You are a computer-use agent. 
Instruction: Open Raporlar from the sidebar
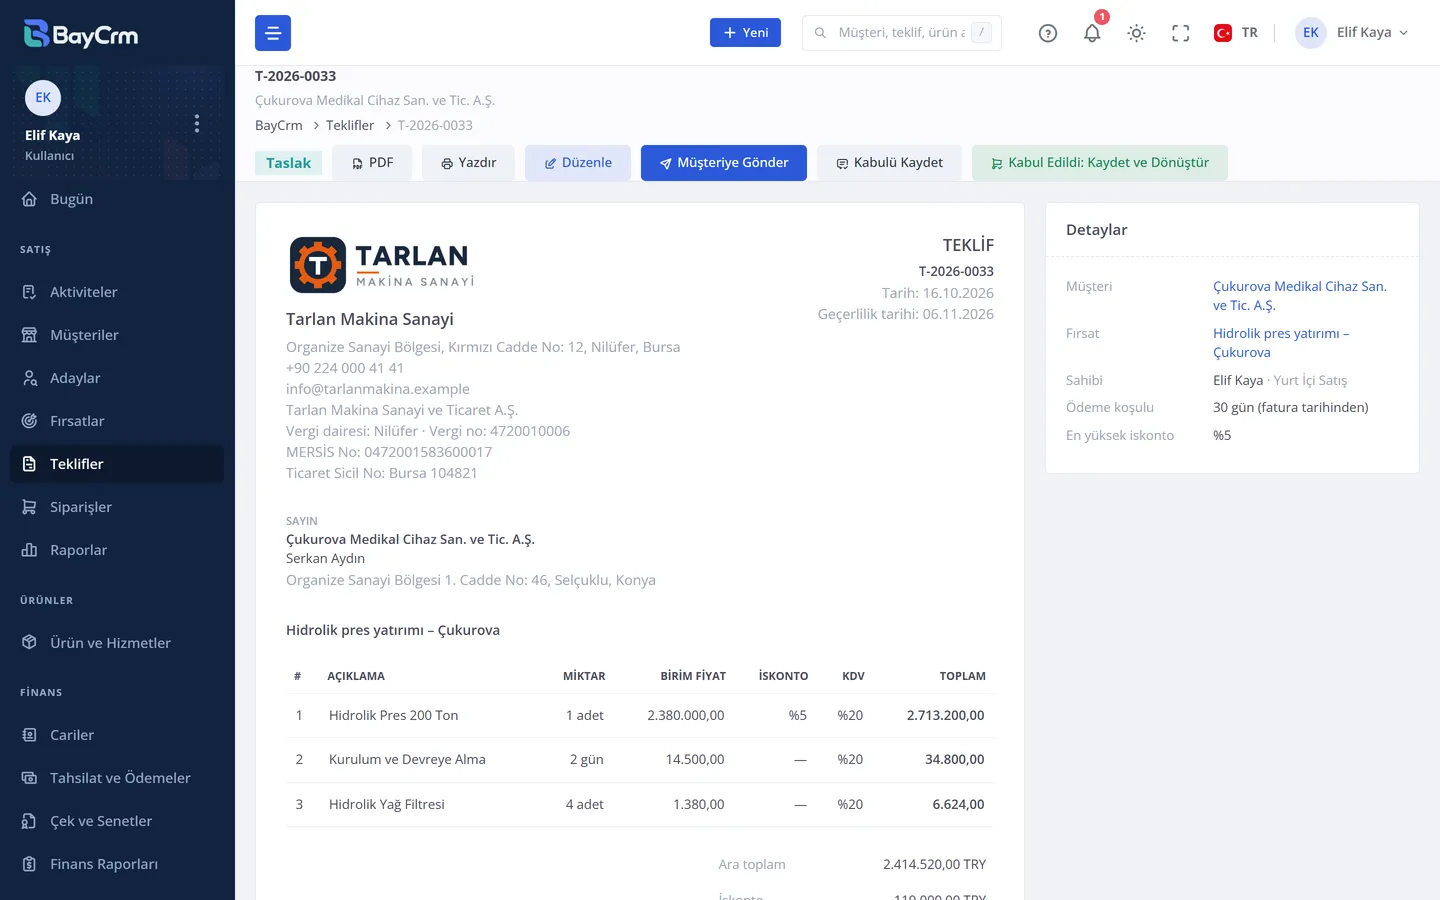click(117, 550)
